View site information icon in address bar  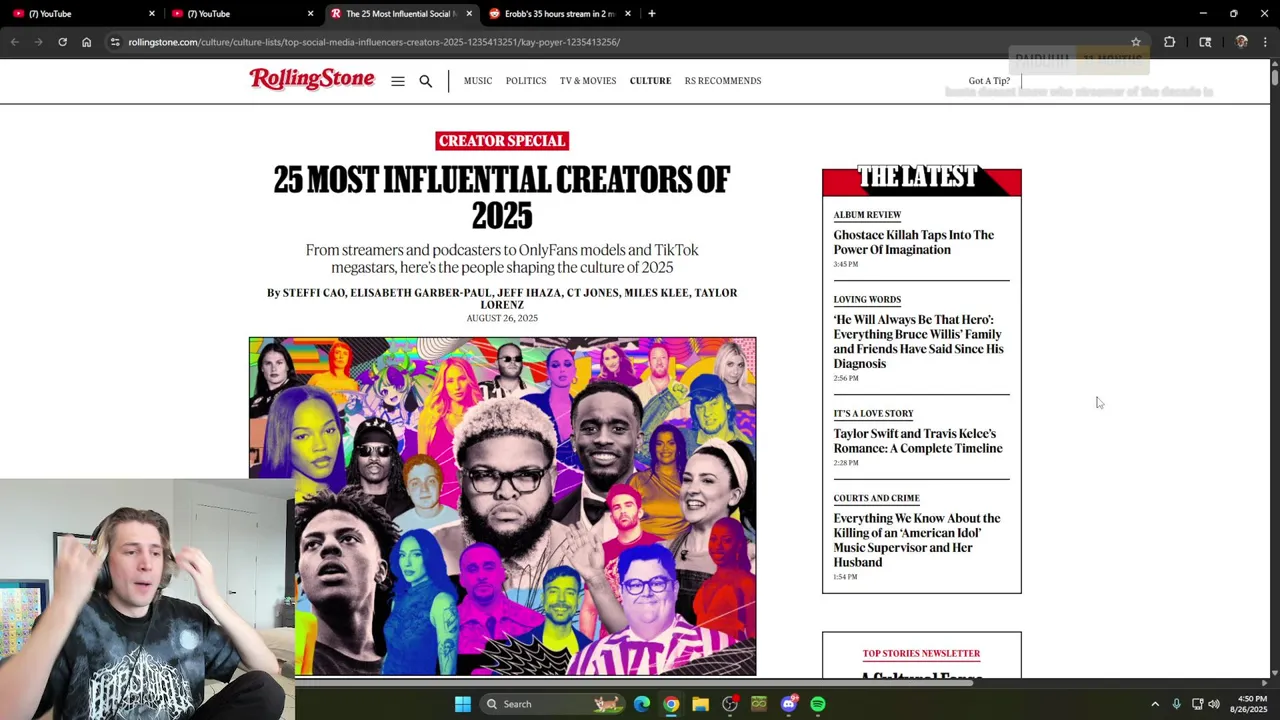(115, 42)
